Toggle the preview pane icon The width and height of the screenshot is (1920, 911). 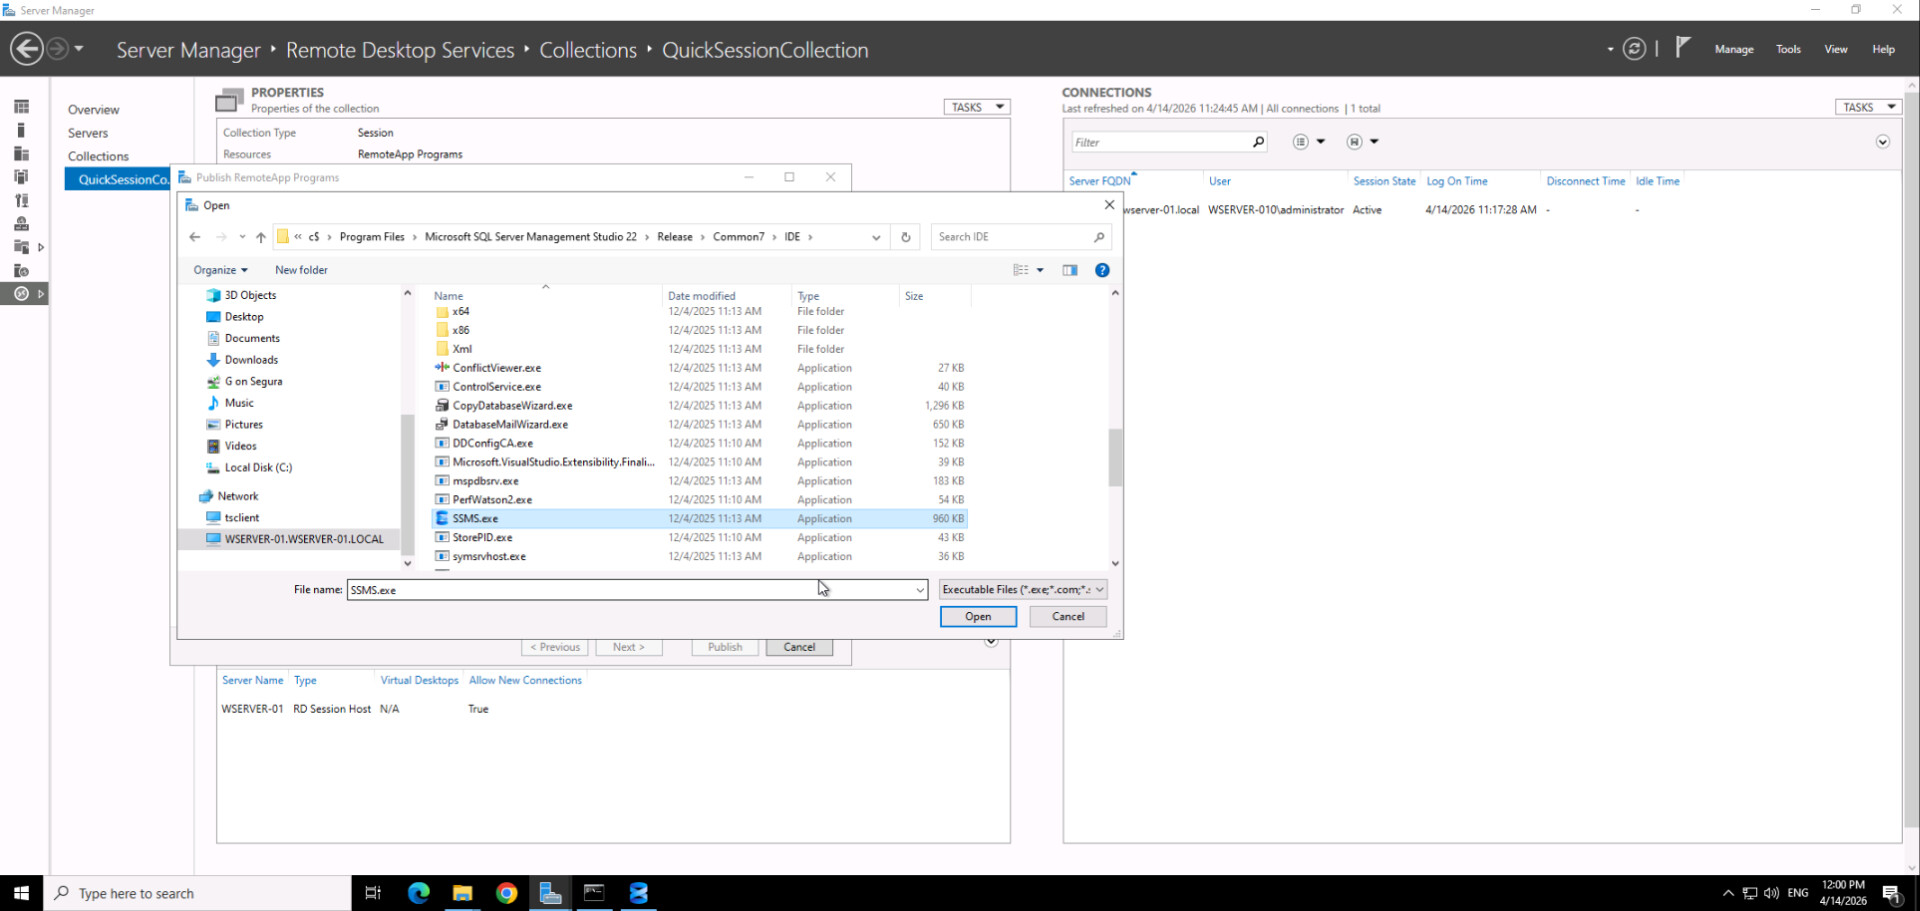coord(1070,270)
